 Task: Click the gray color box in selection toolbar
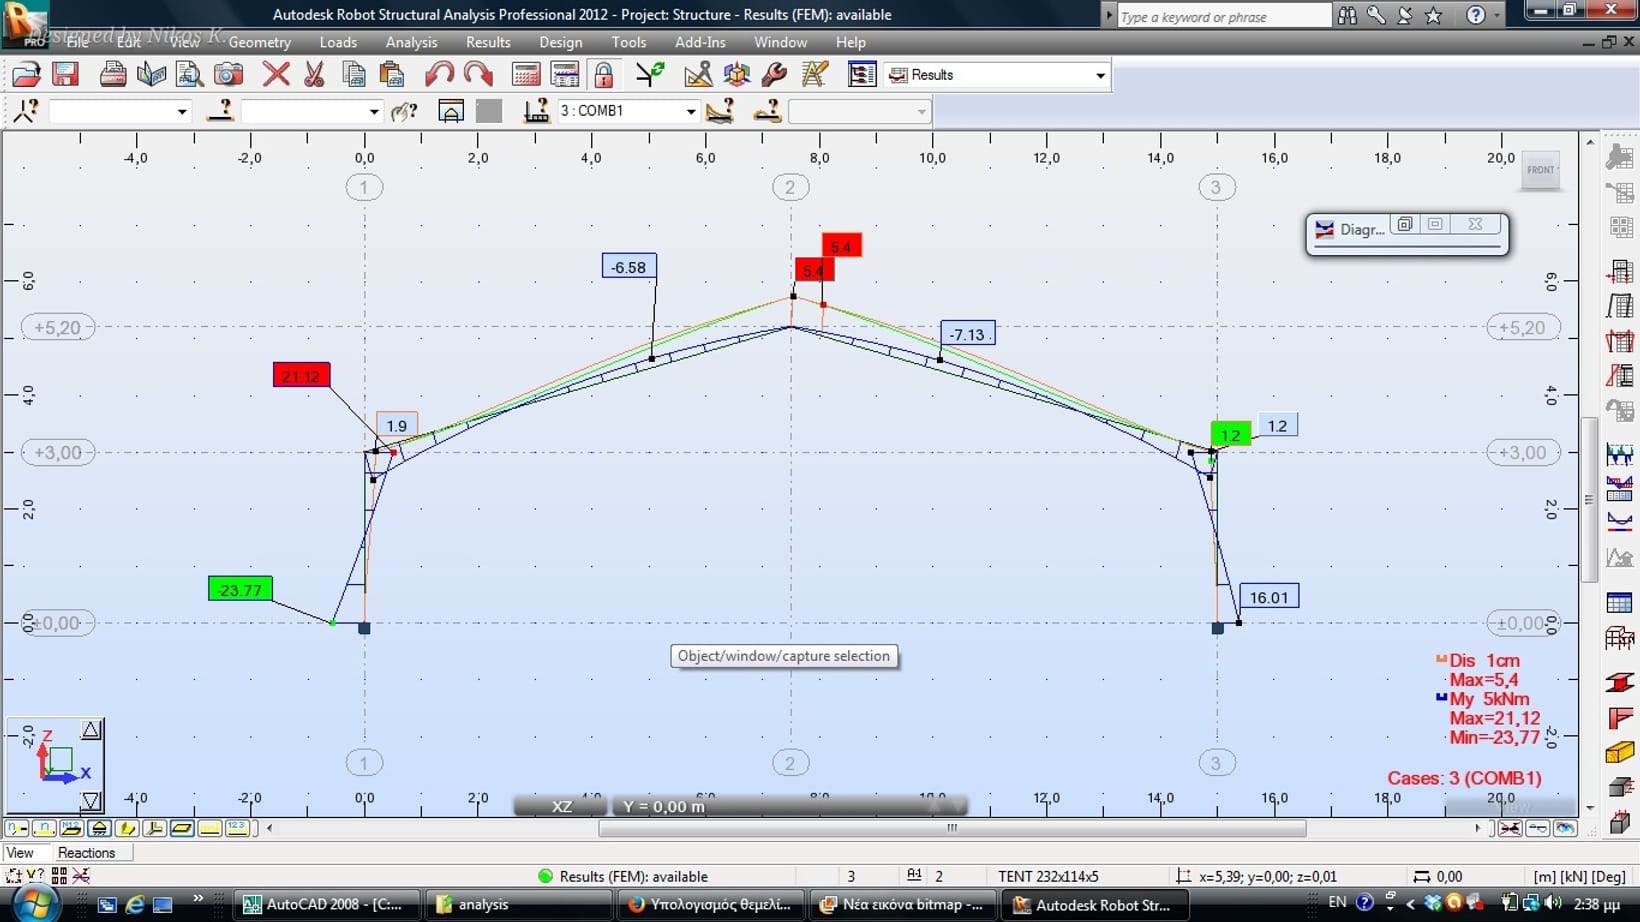[489, 111]
